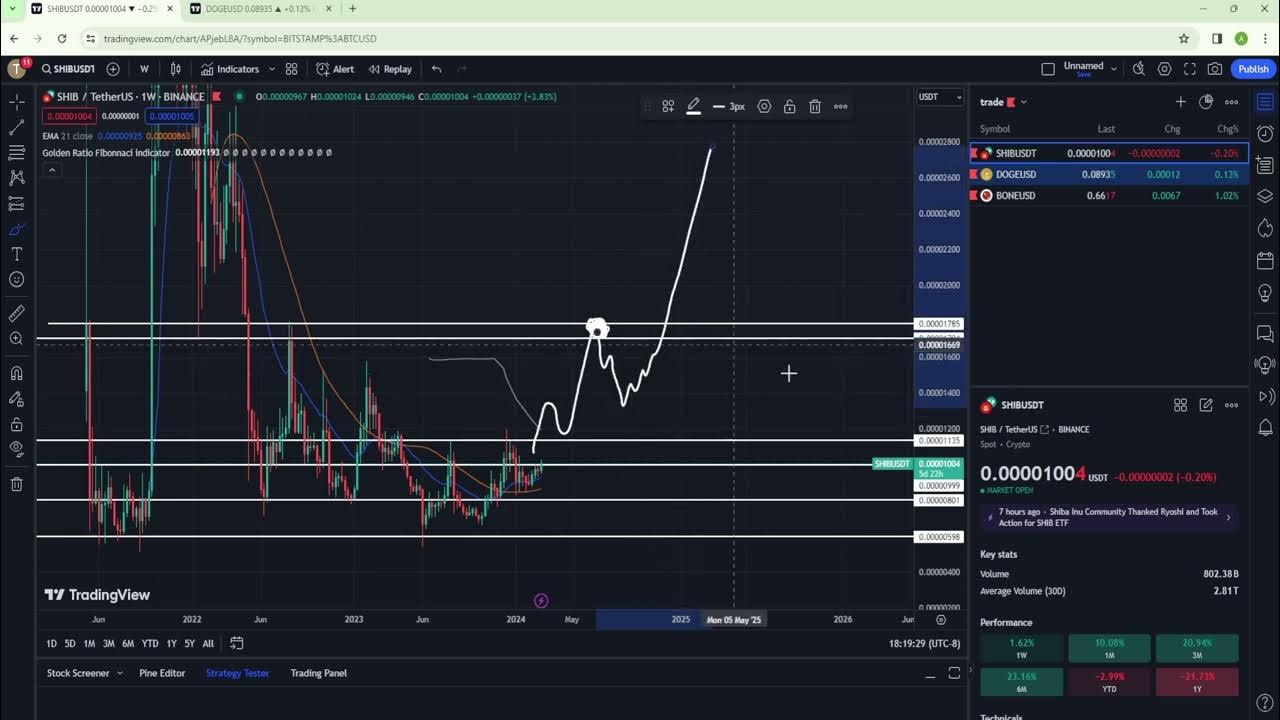Screen dimensions: 1280x720
Task: Open the Indicators menu
Action: (x=229, y=69)
